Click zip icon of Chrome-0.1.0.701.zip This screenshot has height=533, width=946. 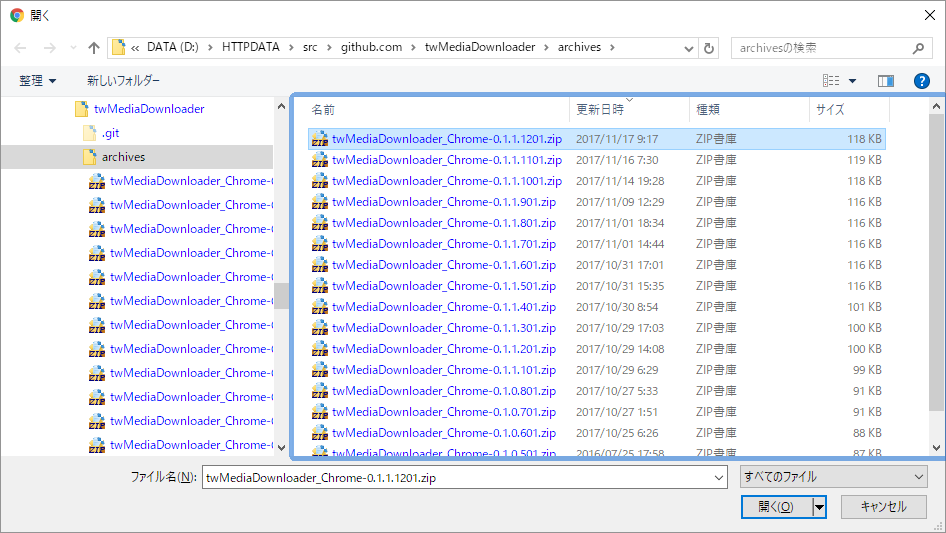click(320, 412)
